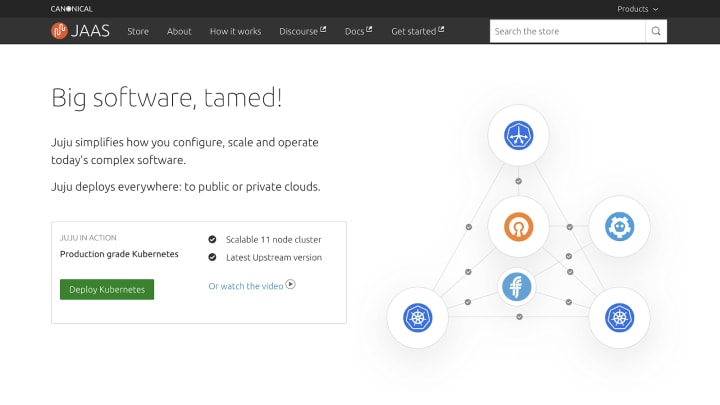Expand the Products dropdown
This screenshot has height=405, width=720.
(x=637, y=9)
